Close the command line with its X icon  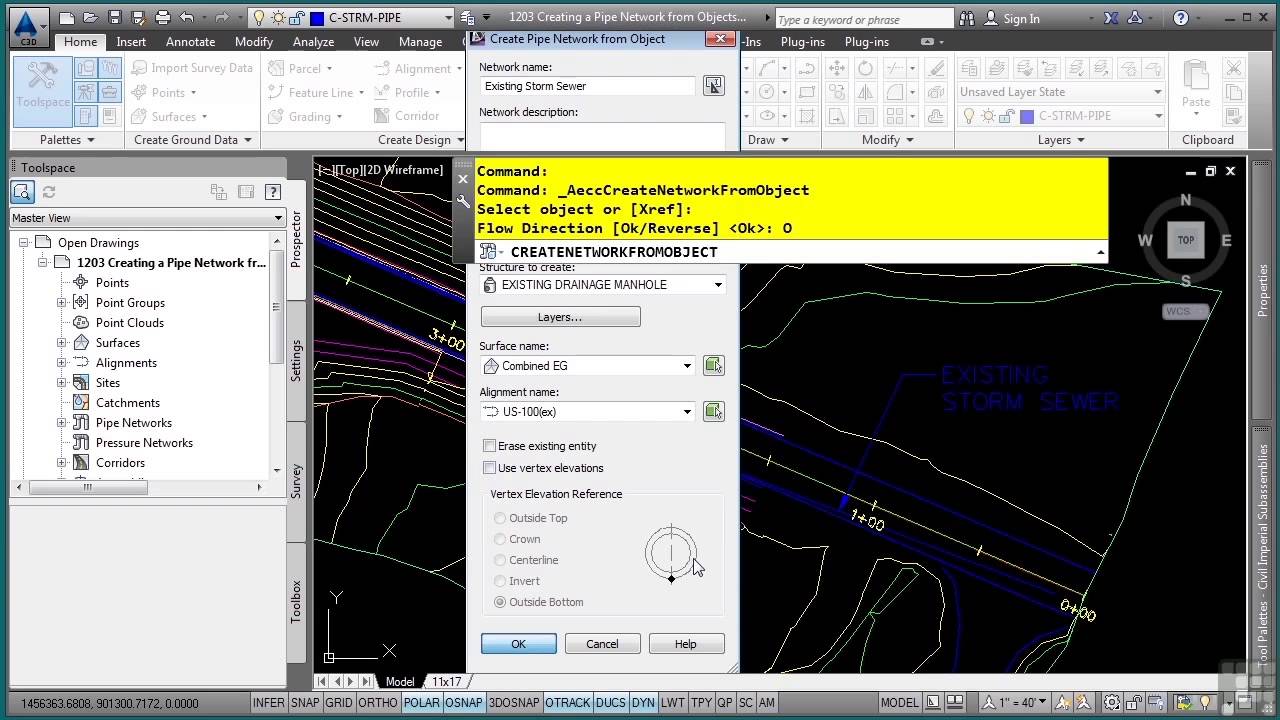click(463, 179)
